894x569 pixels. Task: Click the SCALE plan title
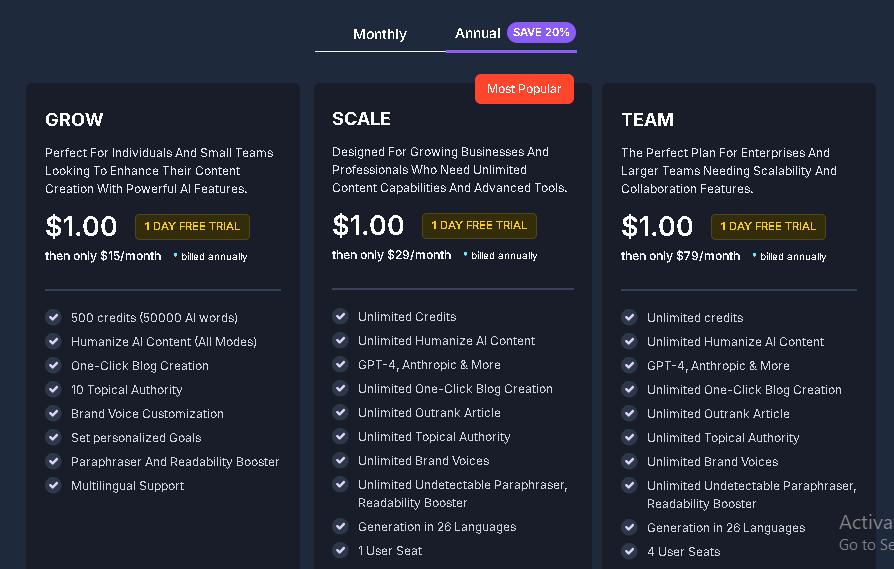tap(361, 119)
